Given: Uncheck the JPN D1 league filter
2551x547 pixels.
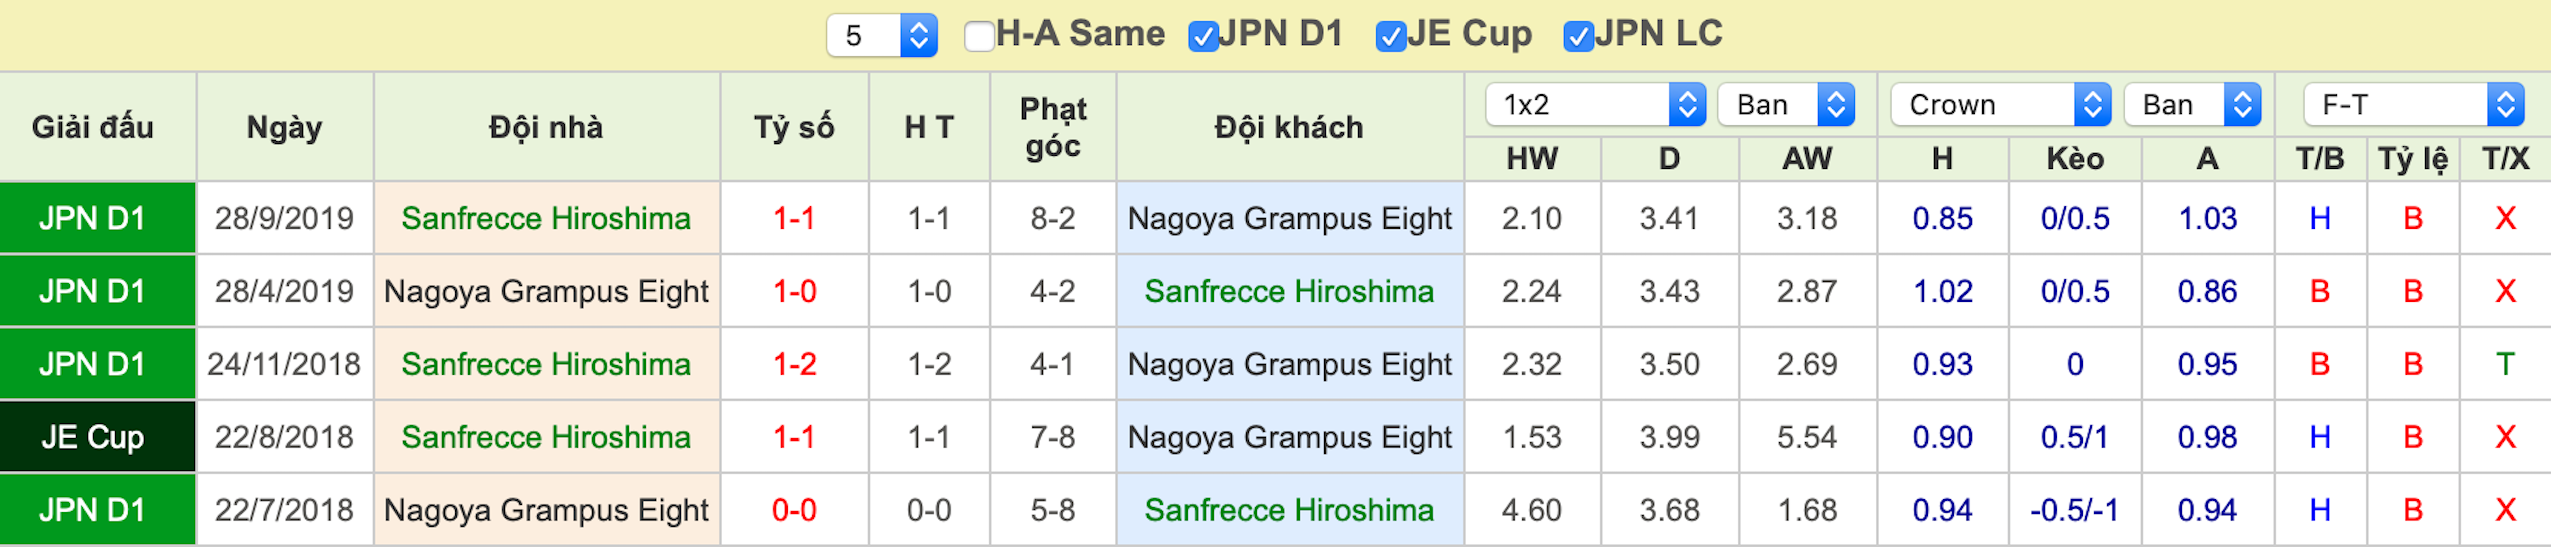Looking at the screenshot, I should (x=1202, y=36).
